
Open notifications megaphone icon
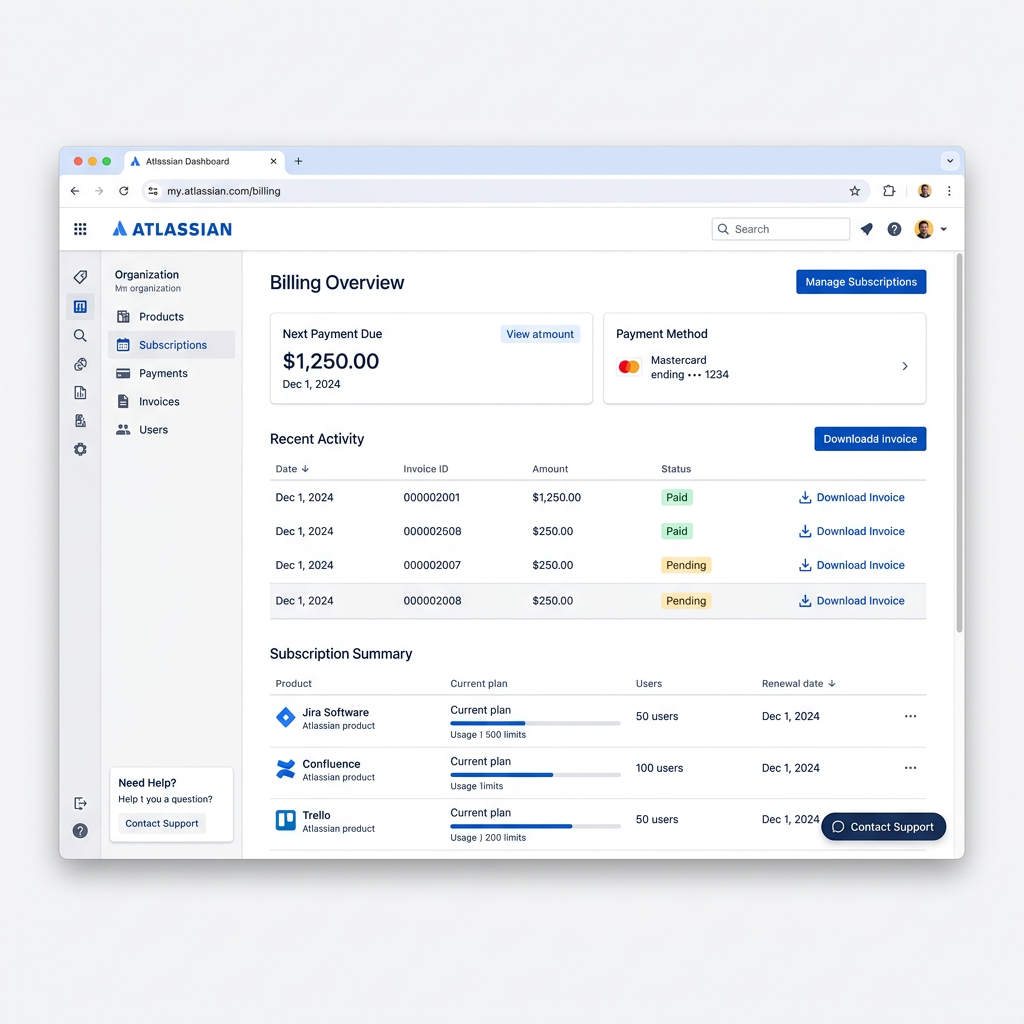pyautogui.click(x=867, y=229)
